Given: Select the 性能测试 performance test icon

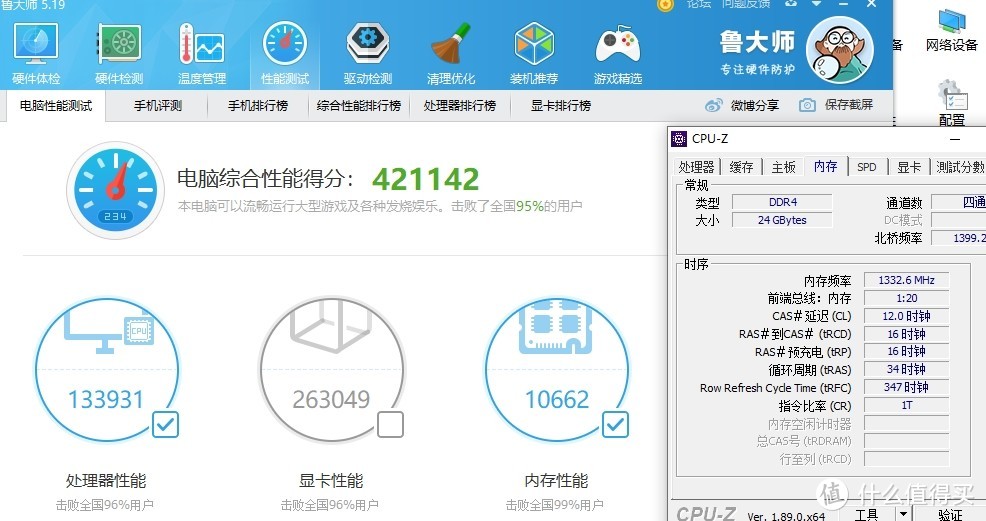Looking at the screenshot, I should (285, 53).
